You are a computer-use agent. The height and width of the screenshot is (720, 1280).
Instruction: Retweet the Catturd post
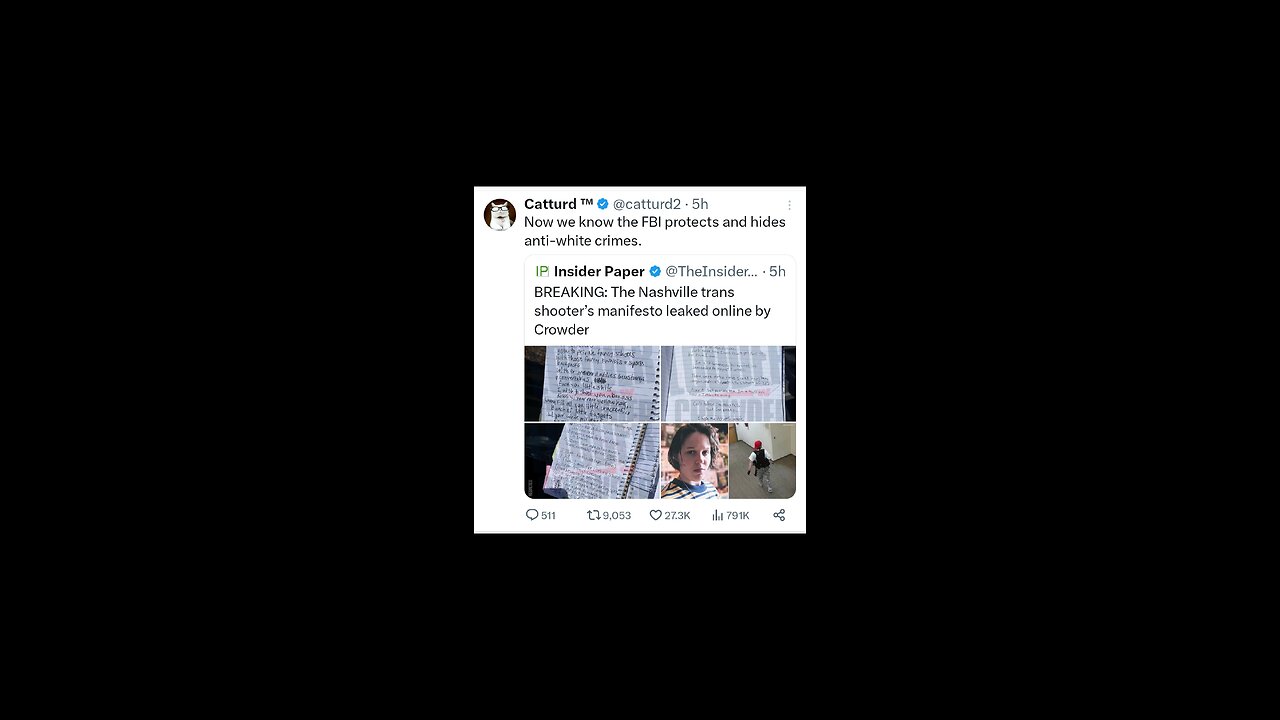(x=593, y=515)
